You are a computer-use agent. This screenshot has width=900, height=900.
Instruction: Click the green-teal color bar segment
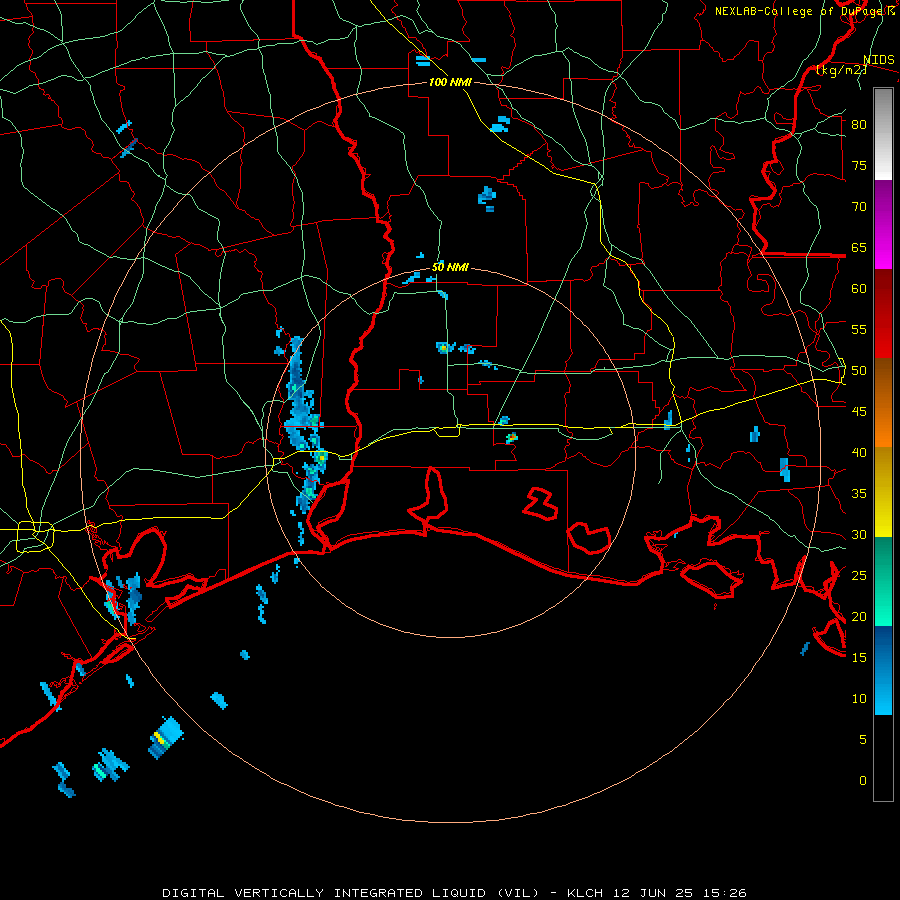point(883,581)
